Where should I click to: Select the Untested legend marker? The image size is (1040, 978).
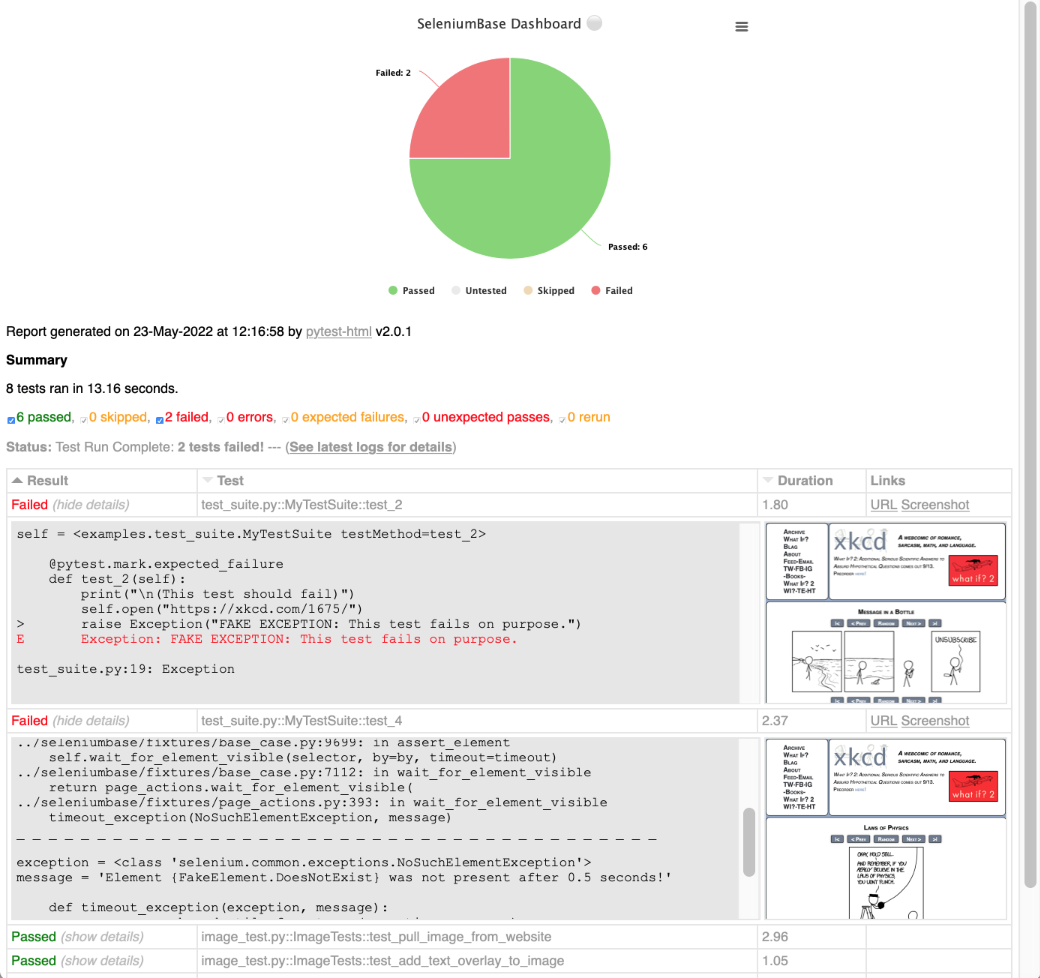[459, 290]
